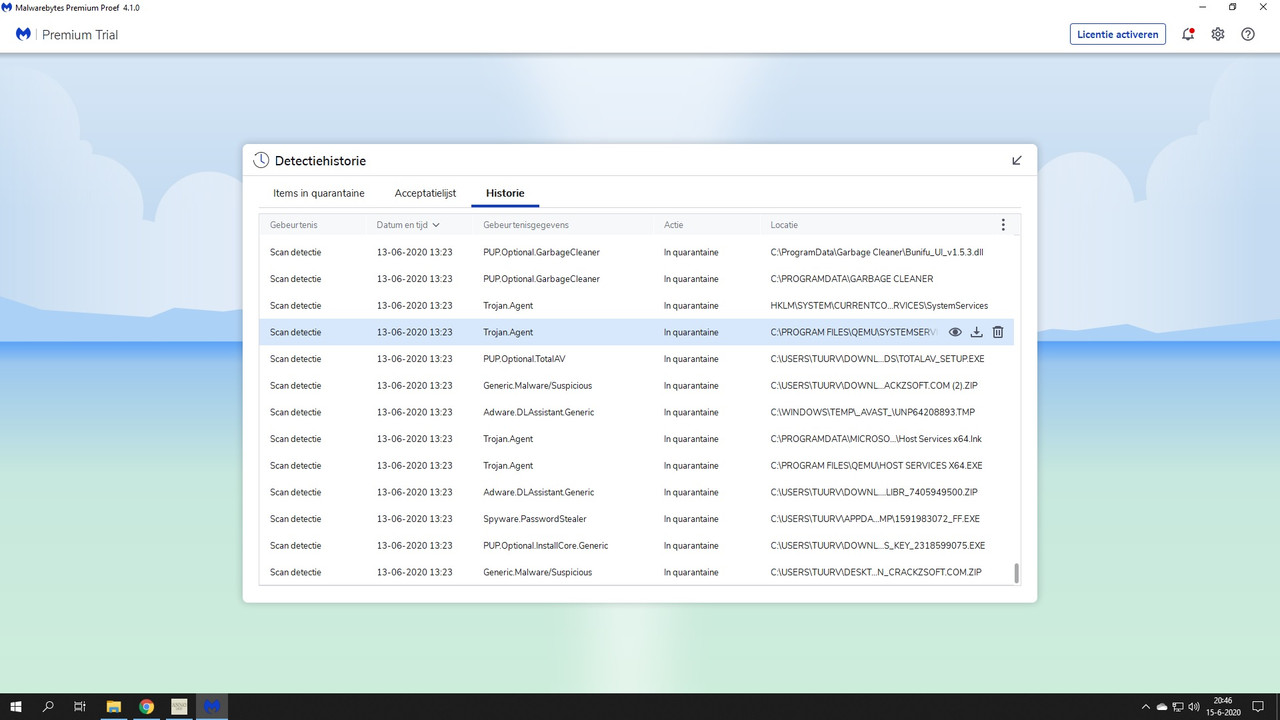
Task: Select the PUP.Optional.TotalAV detection
Action: pyautogui.click(x=636, y=359)
